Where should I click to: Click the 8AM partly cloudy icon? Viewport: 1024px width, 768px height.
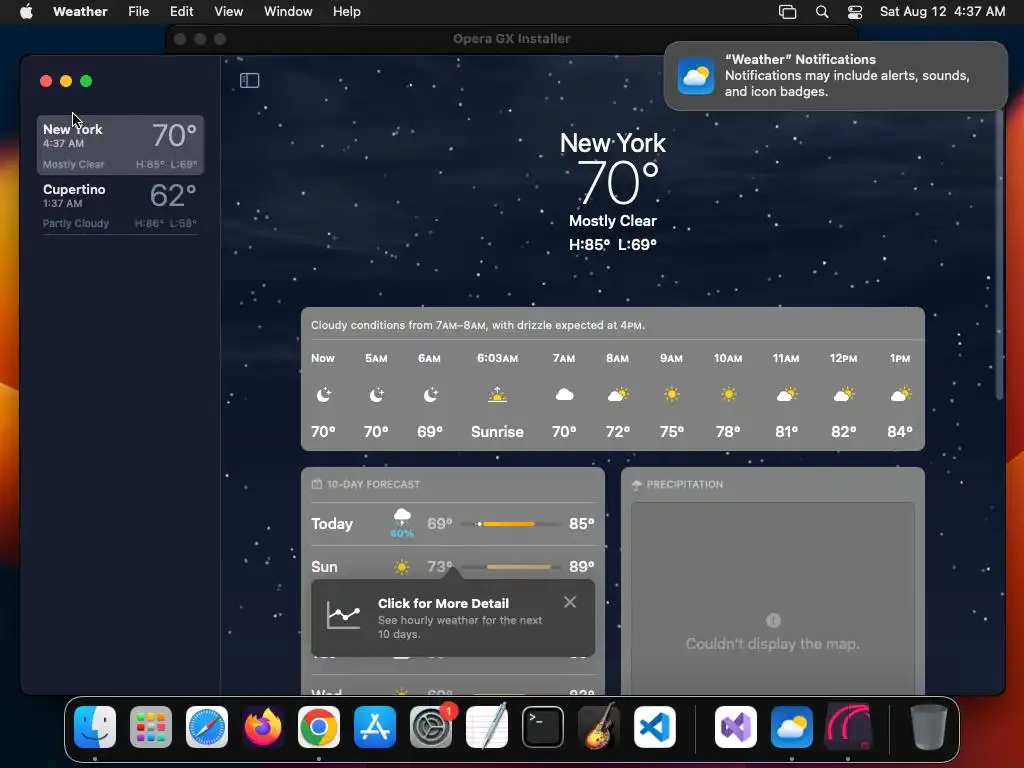pyautogui.click(x=618, y=394)
